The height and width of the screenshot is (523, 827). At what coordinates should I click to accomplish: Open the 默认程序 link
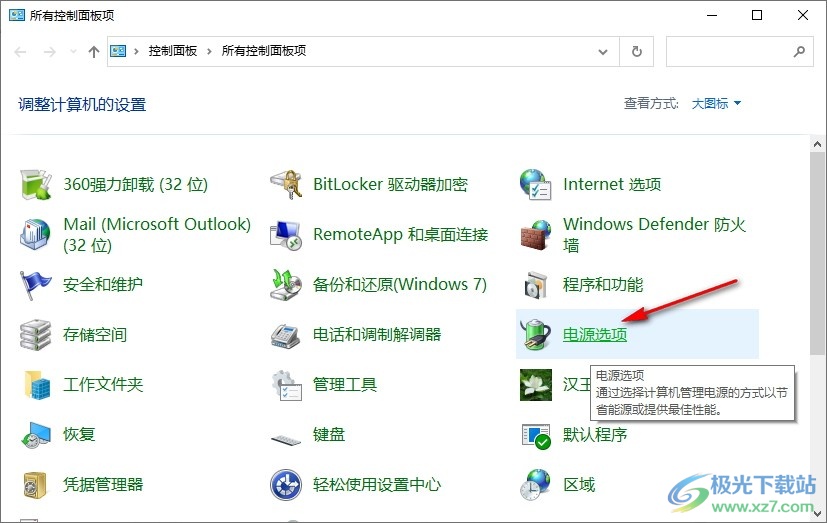pyautogui.click(x=595, y=434)
